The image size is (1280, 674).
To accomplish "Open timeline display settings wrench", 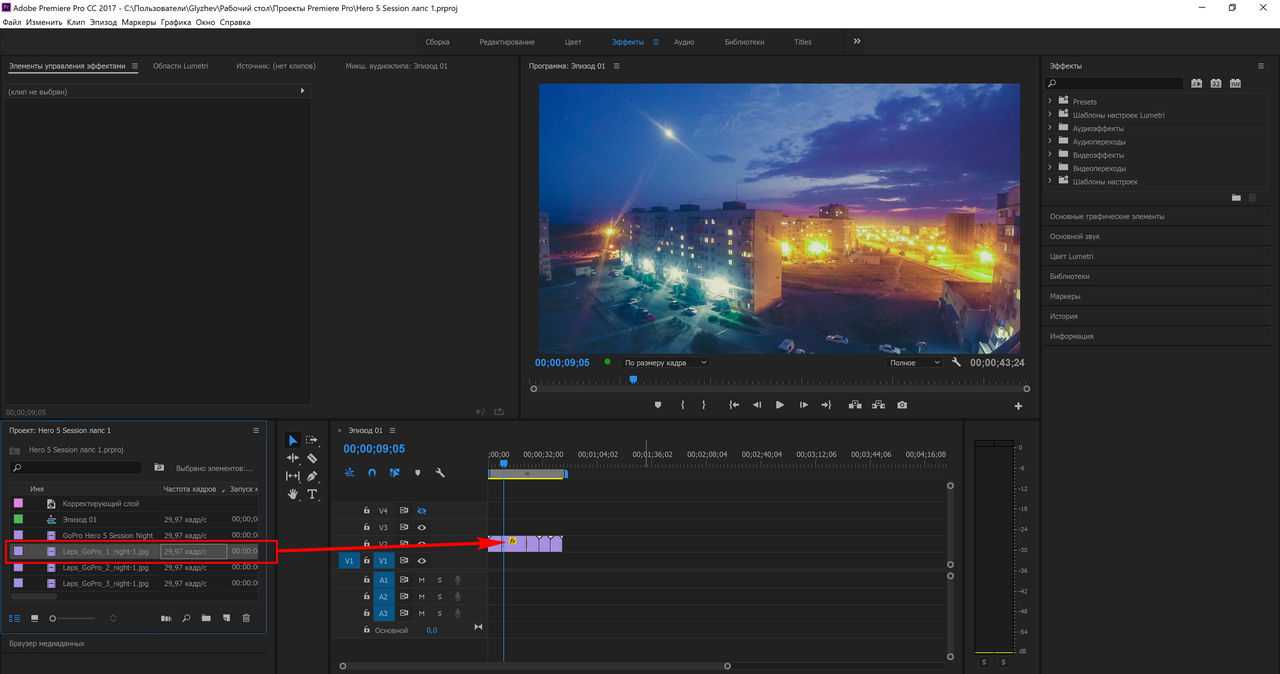I will (440, 473).
